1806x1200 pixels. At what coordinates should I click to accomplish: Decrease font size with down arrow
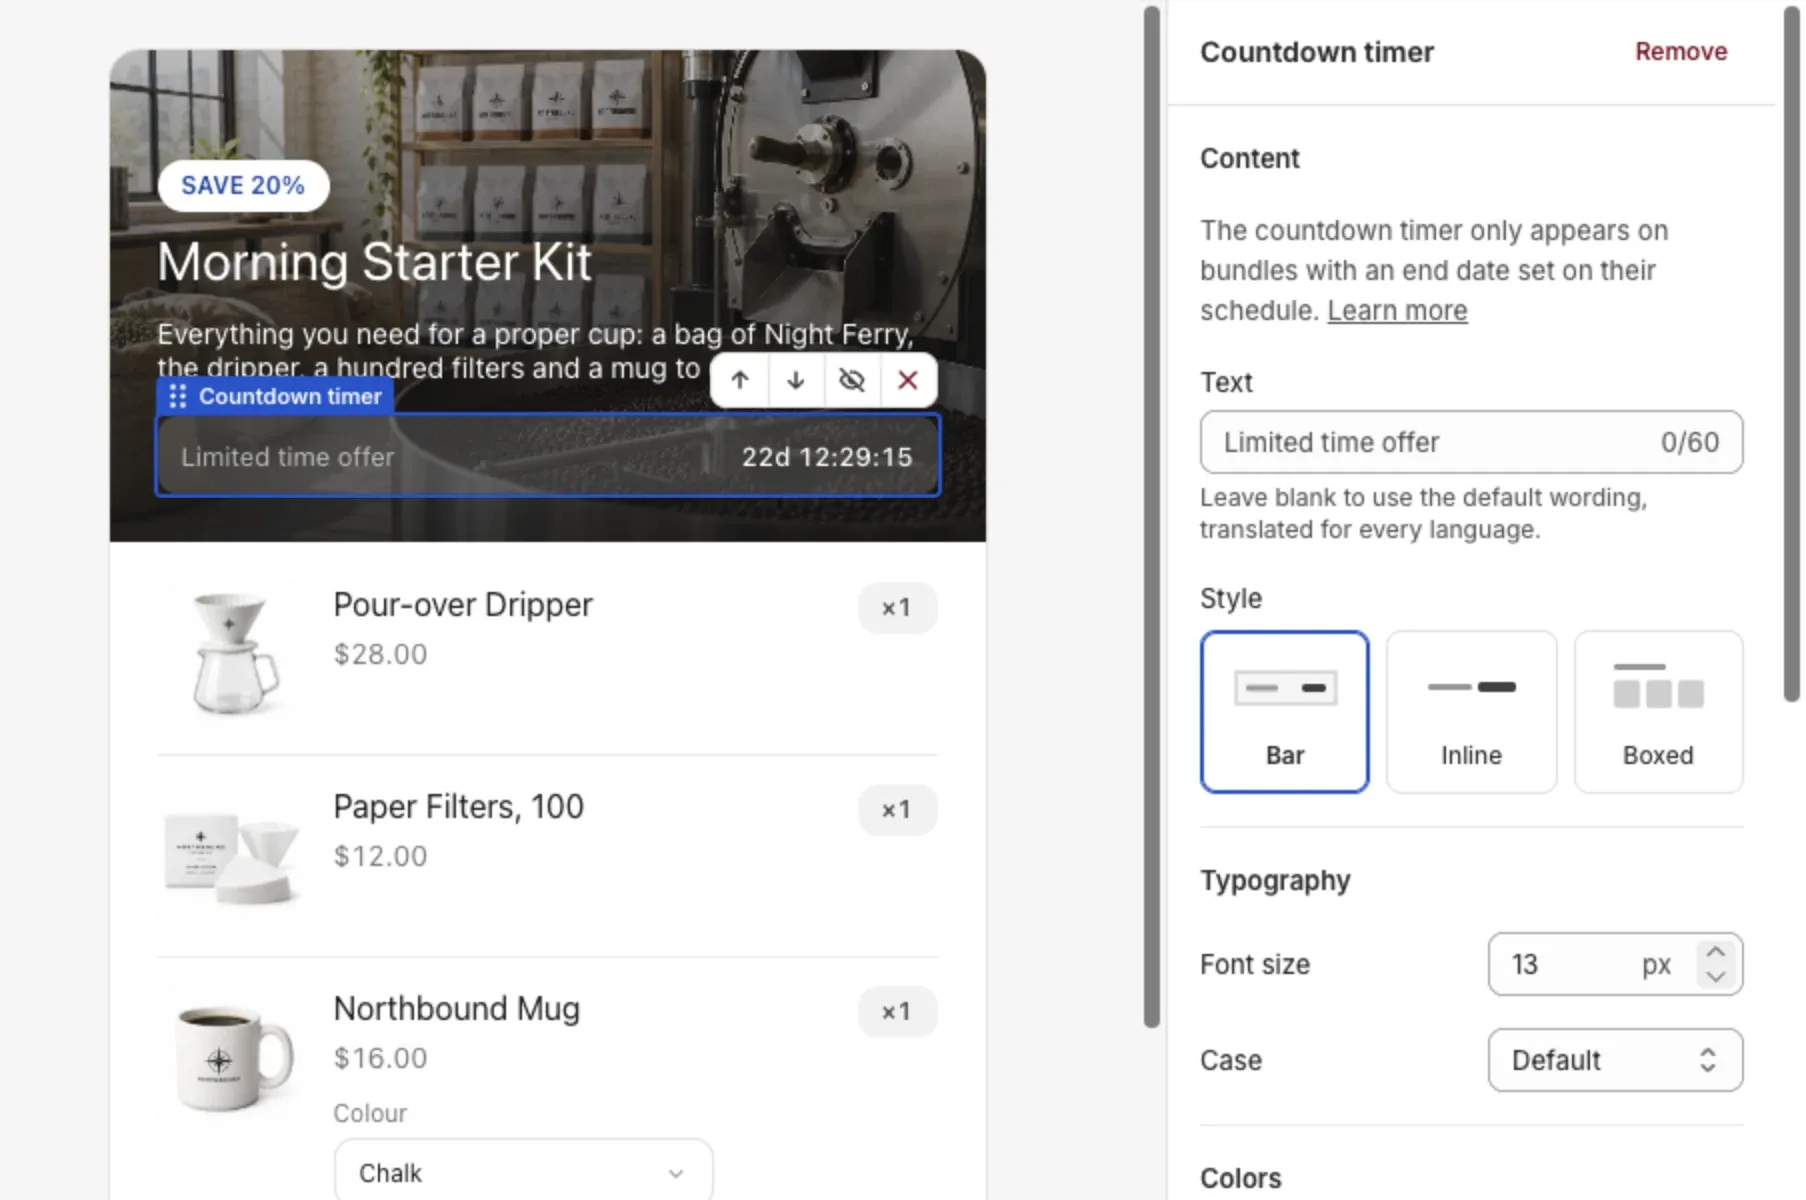(x=1716, y=976)
